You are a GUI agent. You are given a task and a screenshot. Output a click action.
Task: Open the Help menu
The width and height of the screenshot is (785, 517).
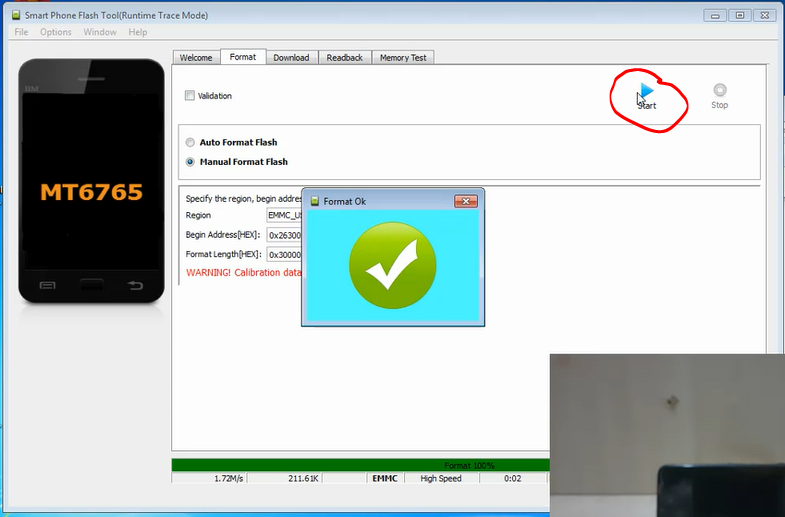pos(138,32)
